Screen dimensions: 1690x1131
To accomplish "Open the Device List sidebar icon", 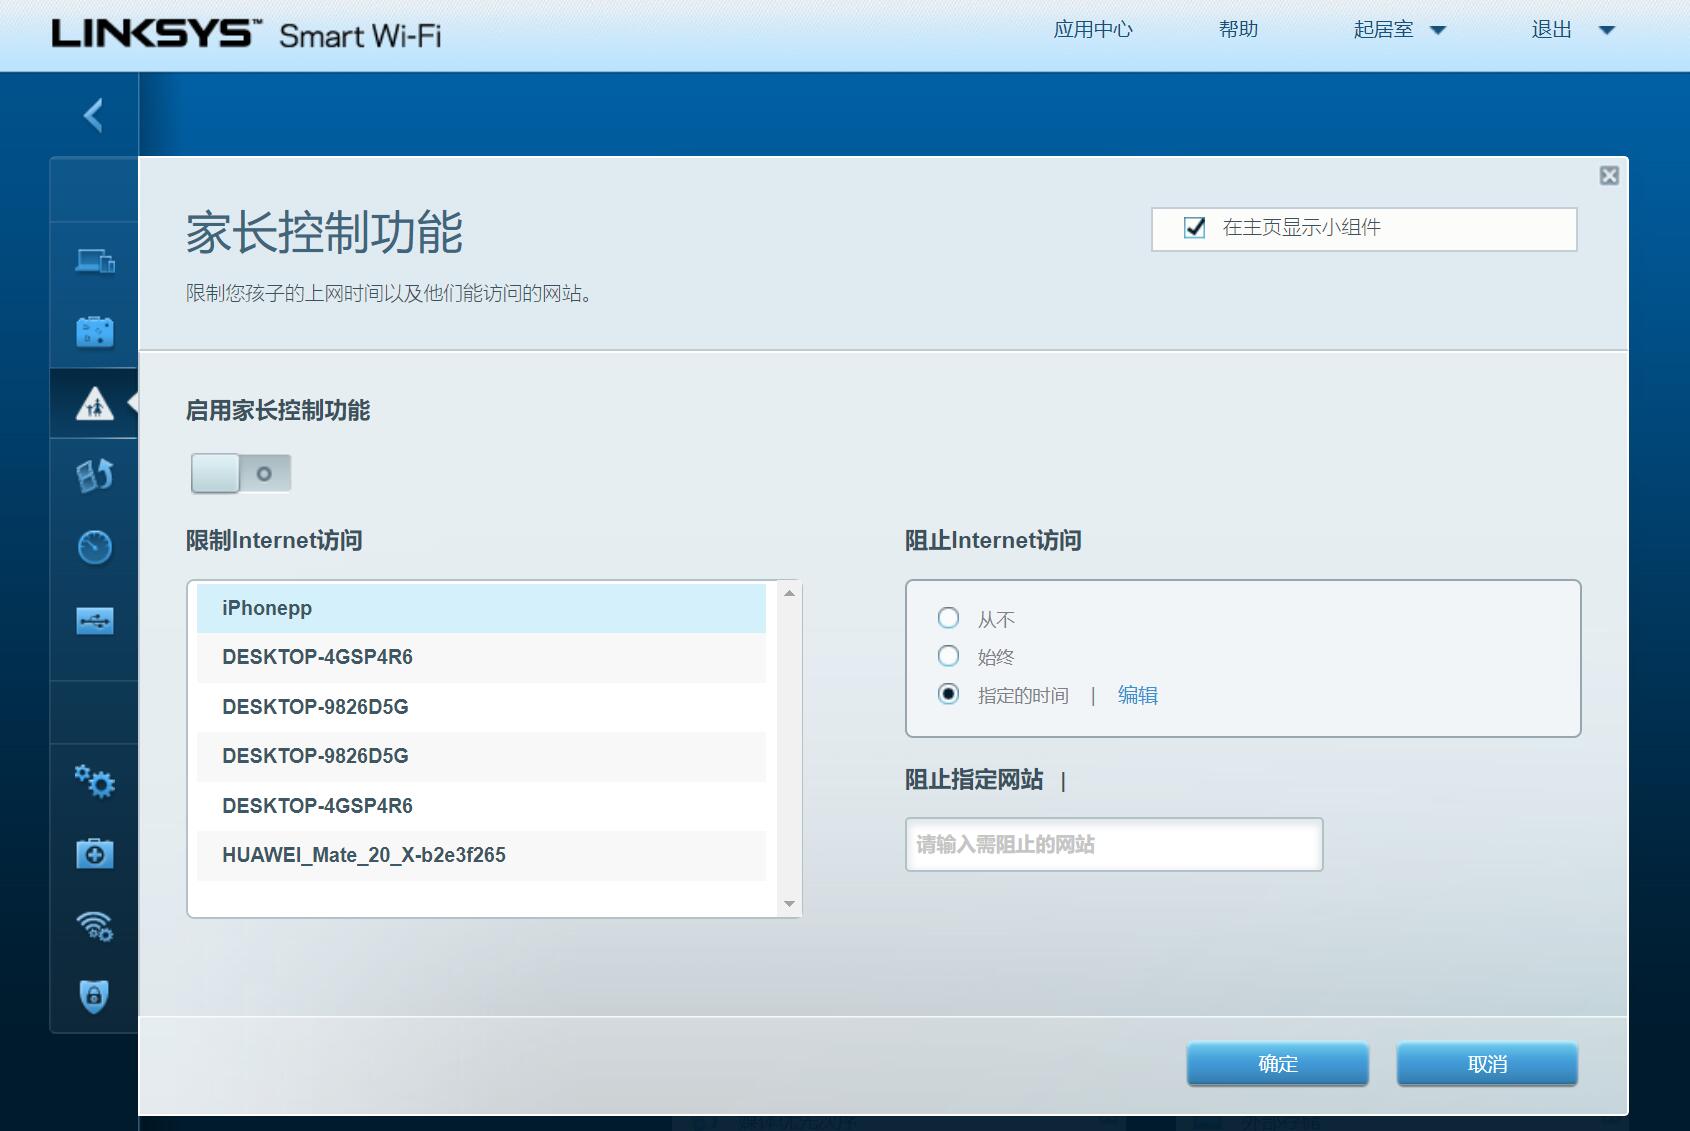I will coord(95,261).
